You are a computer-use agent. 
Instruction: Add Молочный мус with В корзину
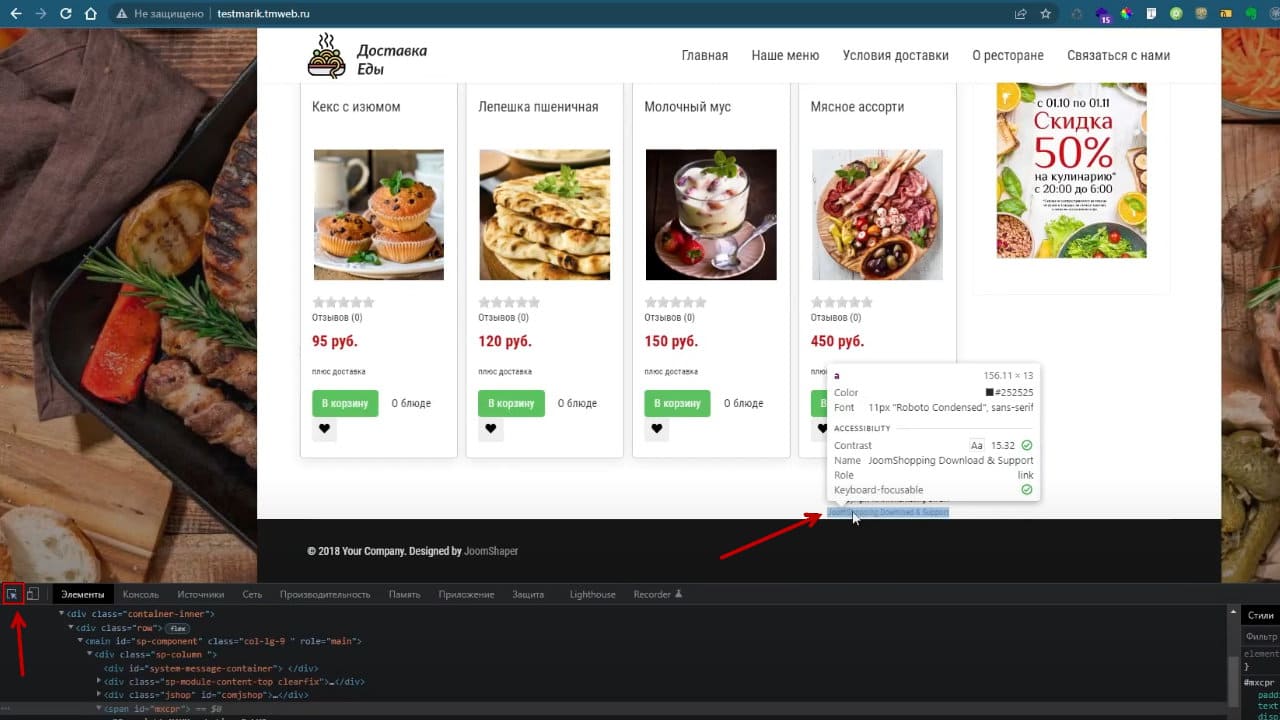pos(677,403)
